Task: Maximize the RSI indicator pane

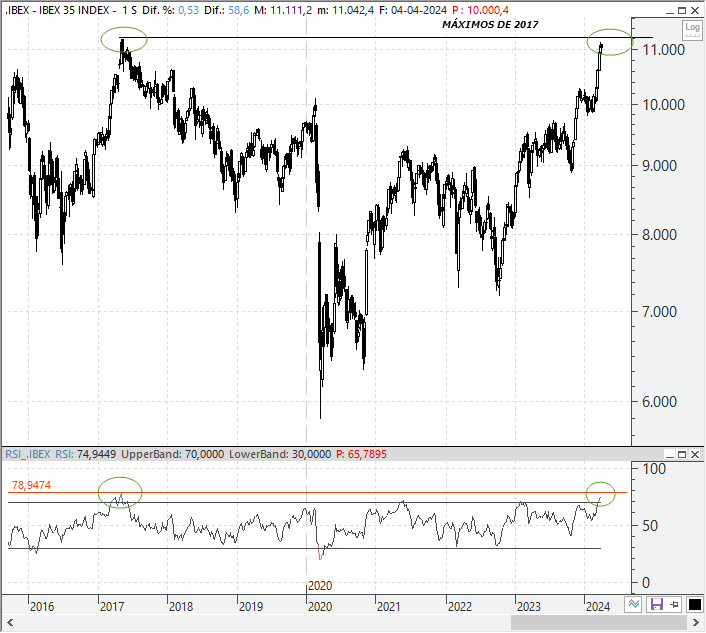Action: (682, 454)
